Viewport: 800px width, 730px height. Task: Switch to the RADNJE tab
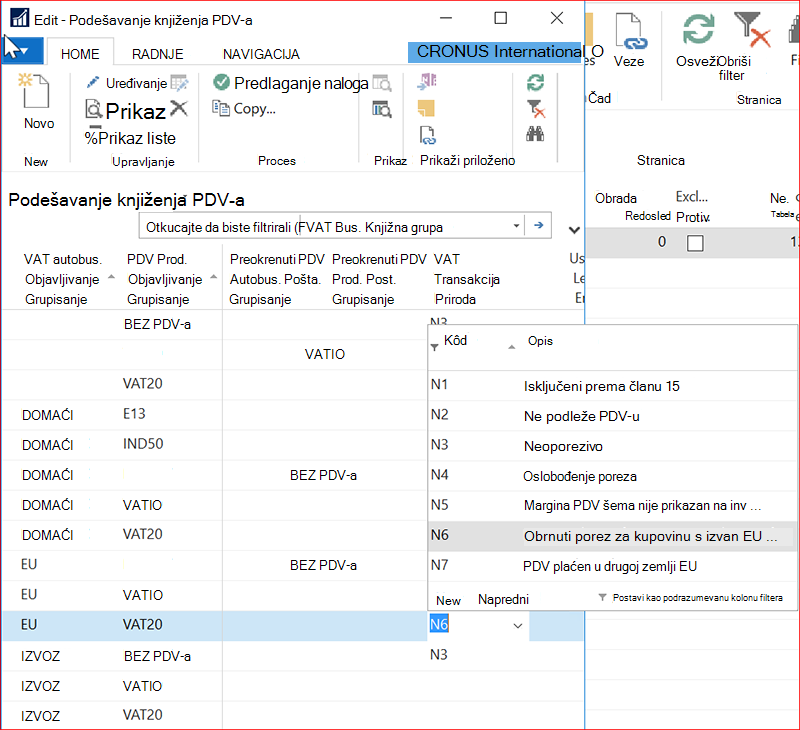(158, 54)
